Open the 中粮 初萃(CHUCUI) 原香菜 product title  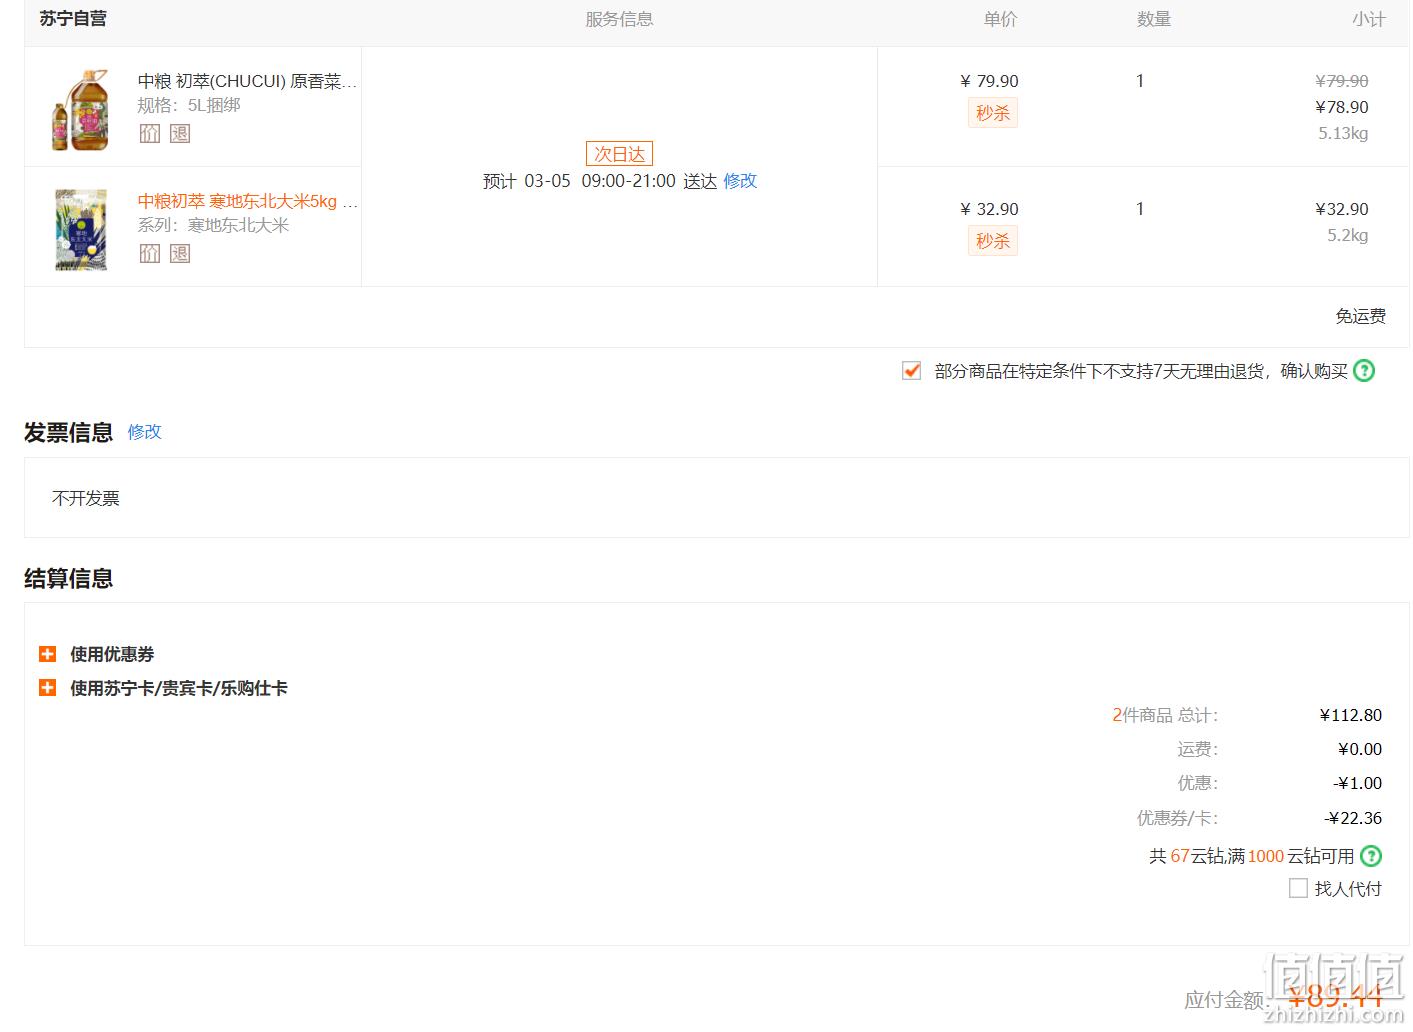tap(247, 81)
